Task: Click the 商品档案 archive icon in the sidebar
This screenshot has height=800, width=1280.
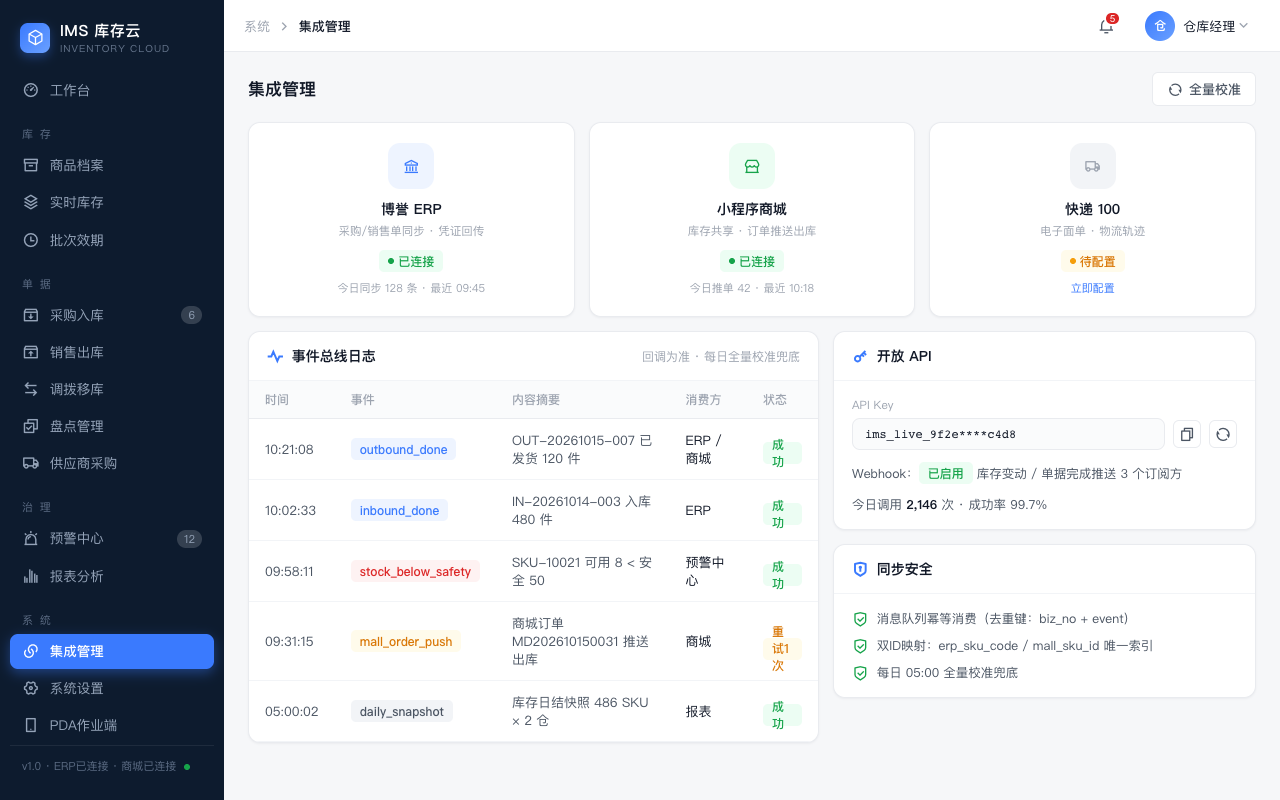Action: (x=31, y=165)
